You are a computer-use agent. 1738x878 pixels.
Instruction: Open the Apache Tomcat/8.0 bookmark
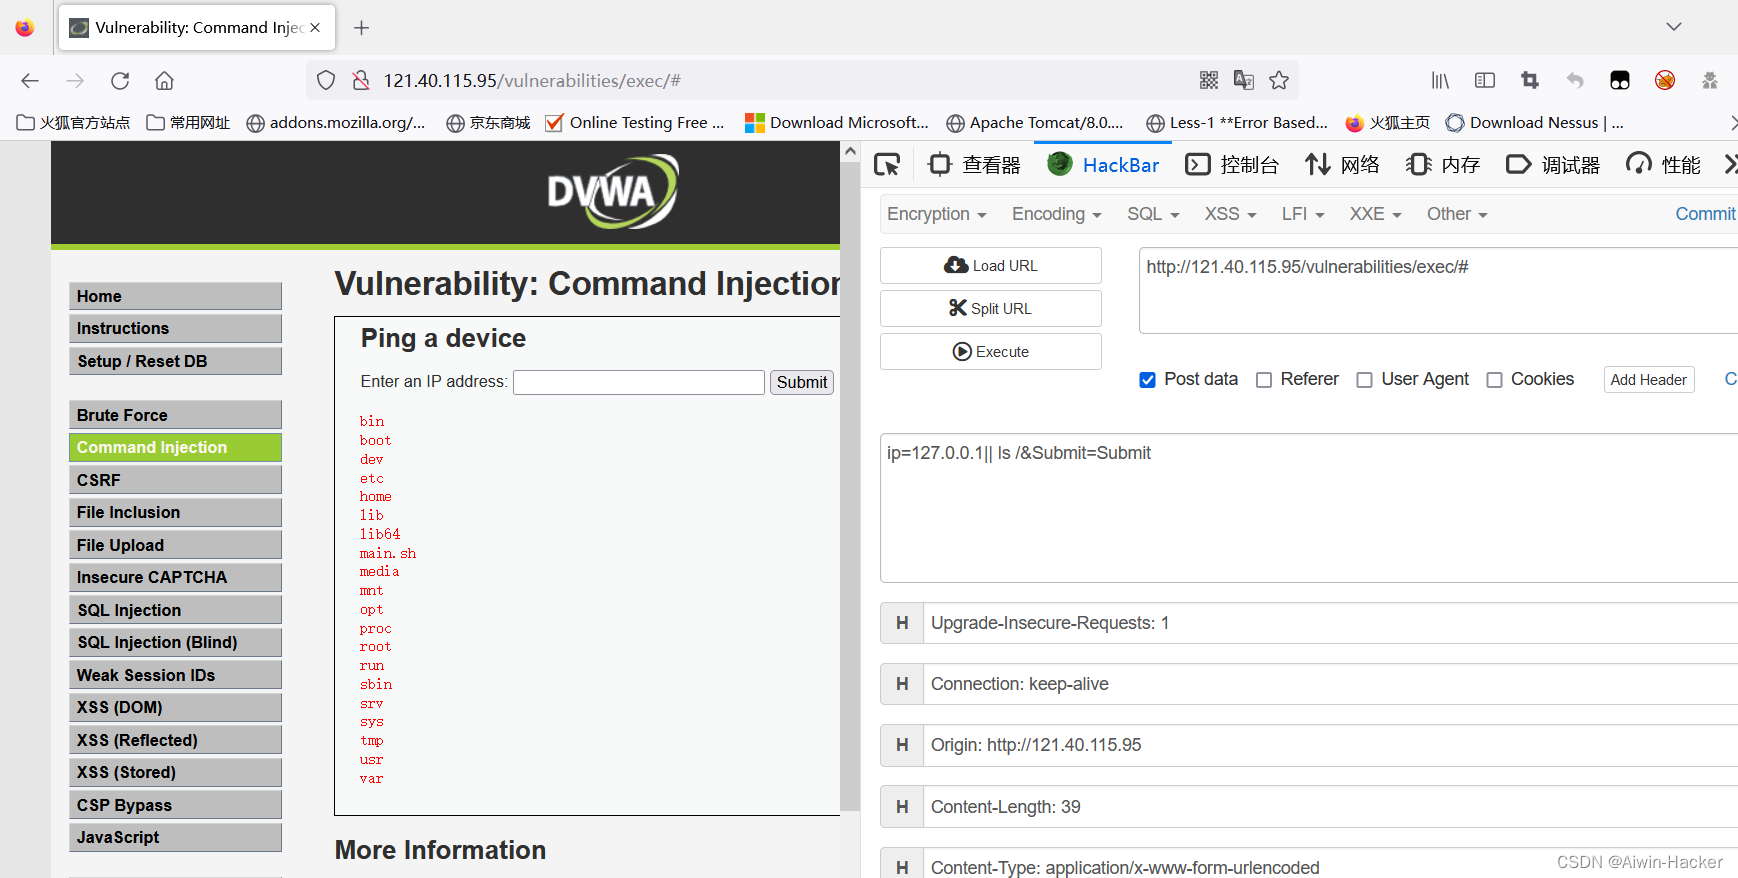(1035, 123)
